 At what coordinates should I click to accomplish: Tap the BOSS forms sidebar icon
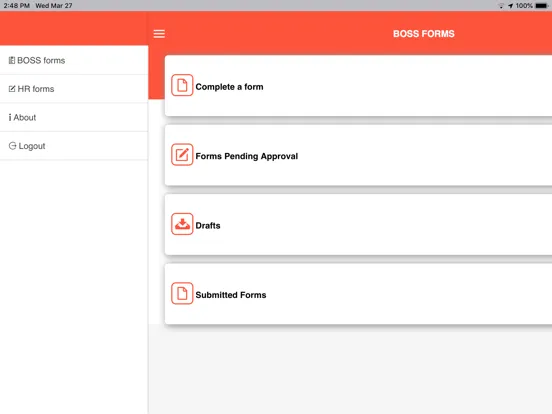(x=12, y=61)
